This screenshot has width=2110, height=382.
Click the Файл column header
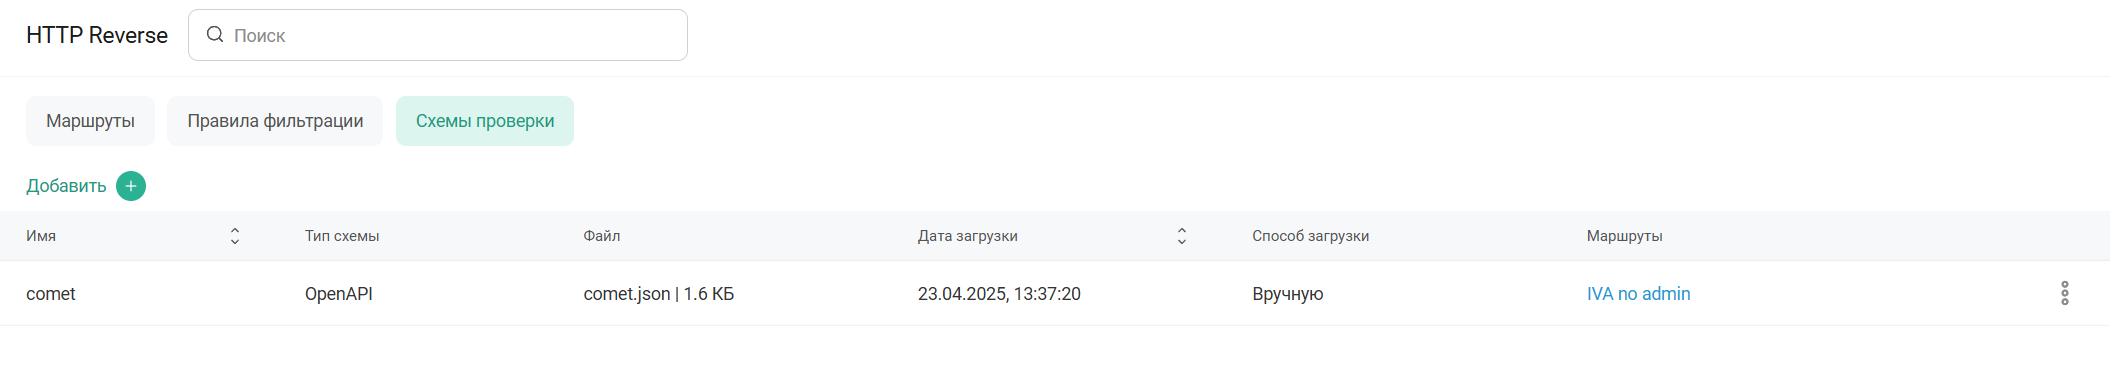pyautogui.click(x=602, y=236)
